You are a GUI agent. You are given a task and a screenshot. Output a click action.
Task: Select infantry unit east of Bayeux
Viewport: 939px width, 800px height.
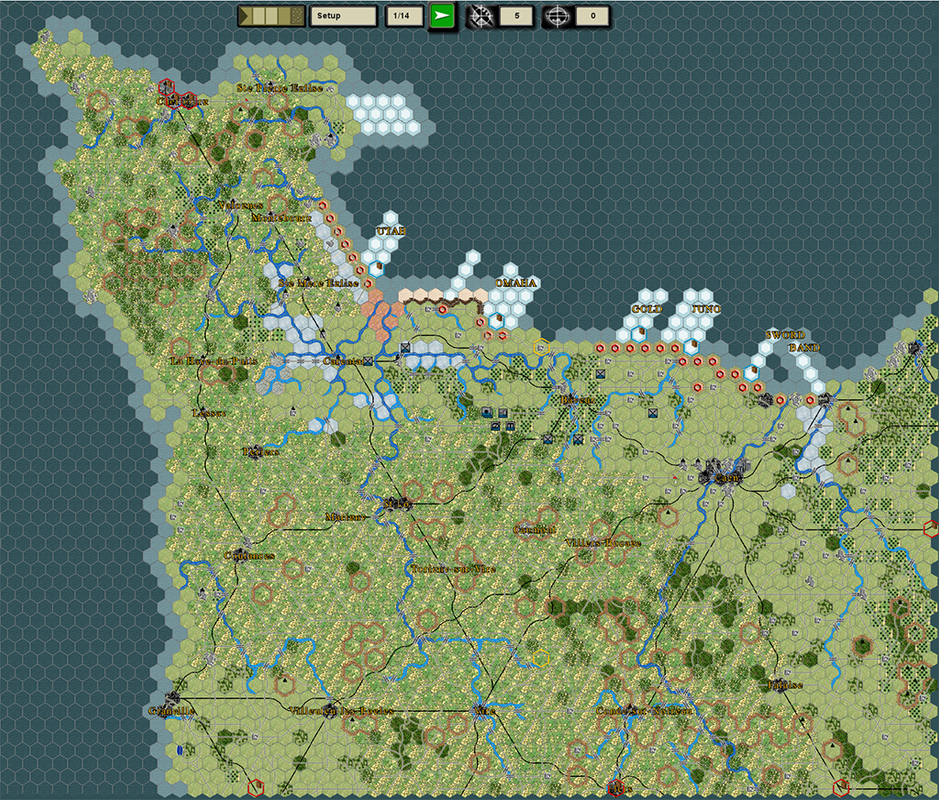tap(653, 413)
